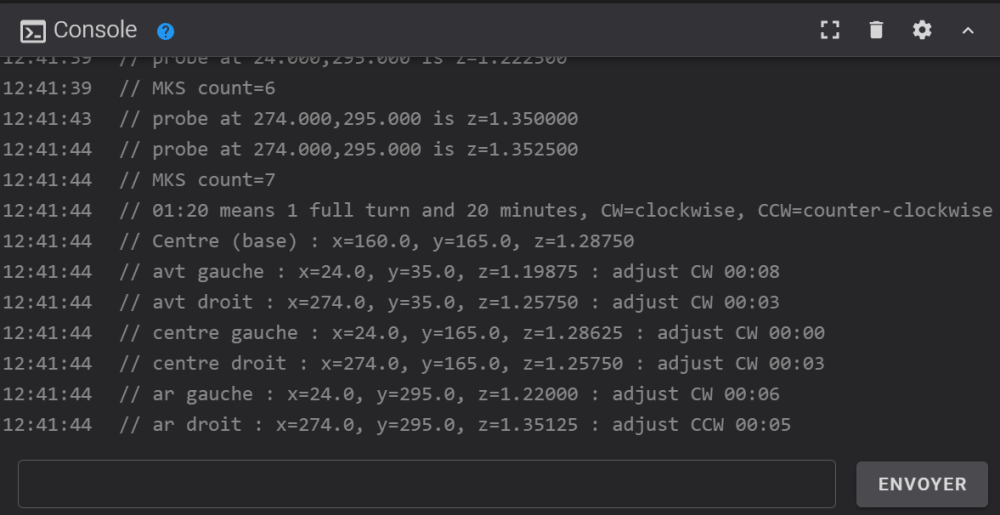Clear console with the trash icon
The height and width of the screenshot is (515, 1000).
point(876,30)
